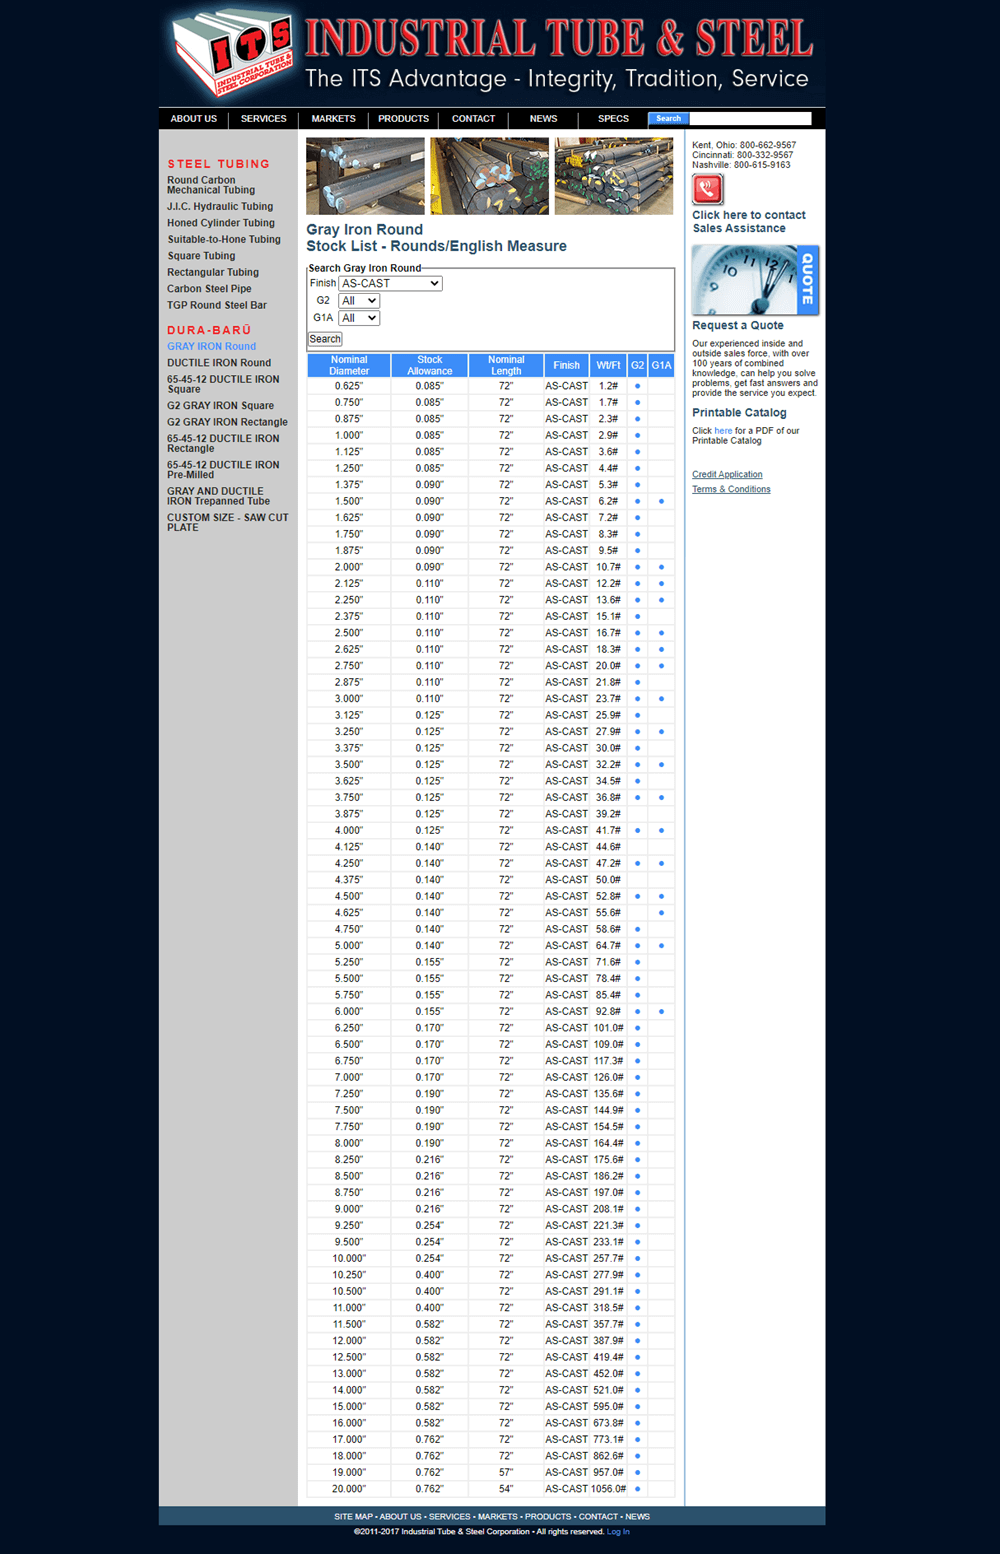Click the ITS company logo

coord(233,54)
